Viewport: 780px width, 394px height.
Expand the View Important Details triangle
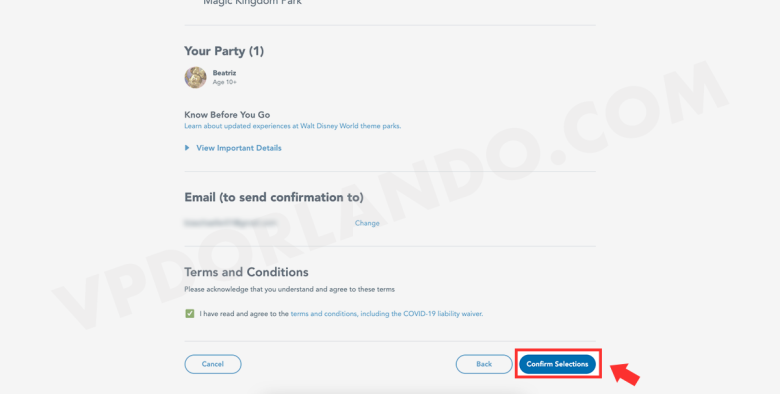tap(187, 148)
